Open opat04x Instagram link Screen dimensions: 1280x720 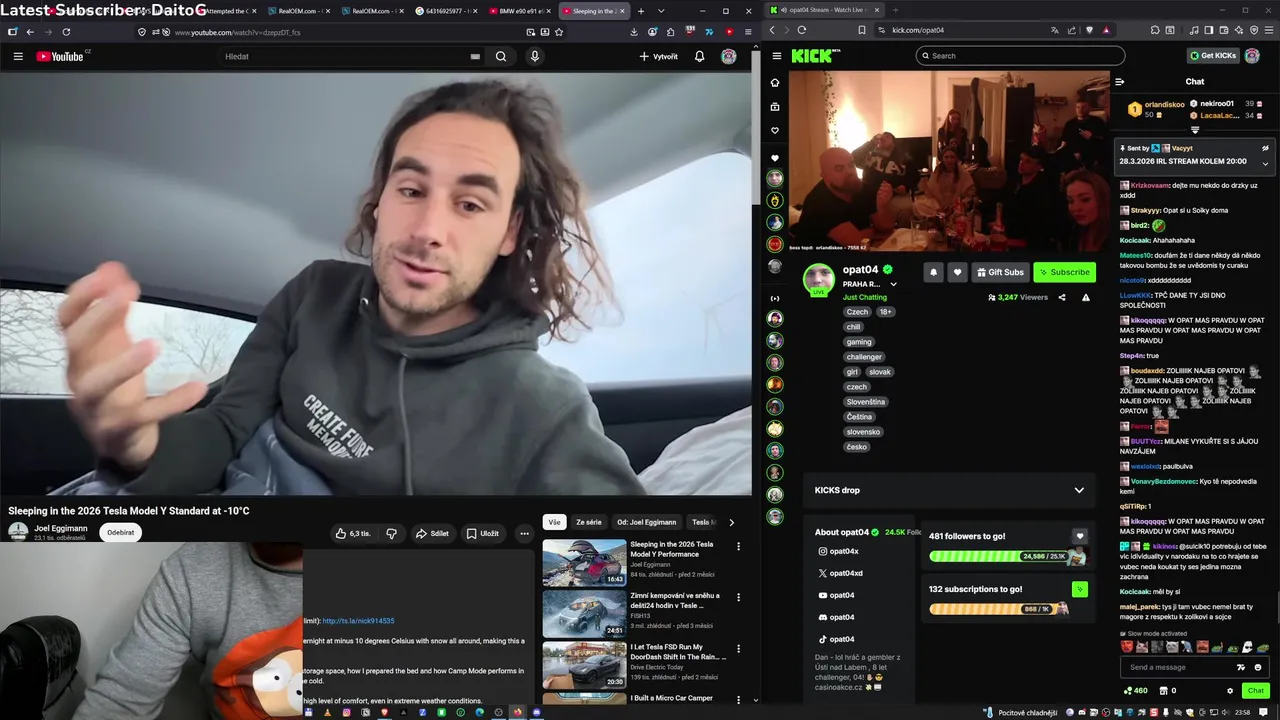coord(838,552)
